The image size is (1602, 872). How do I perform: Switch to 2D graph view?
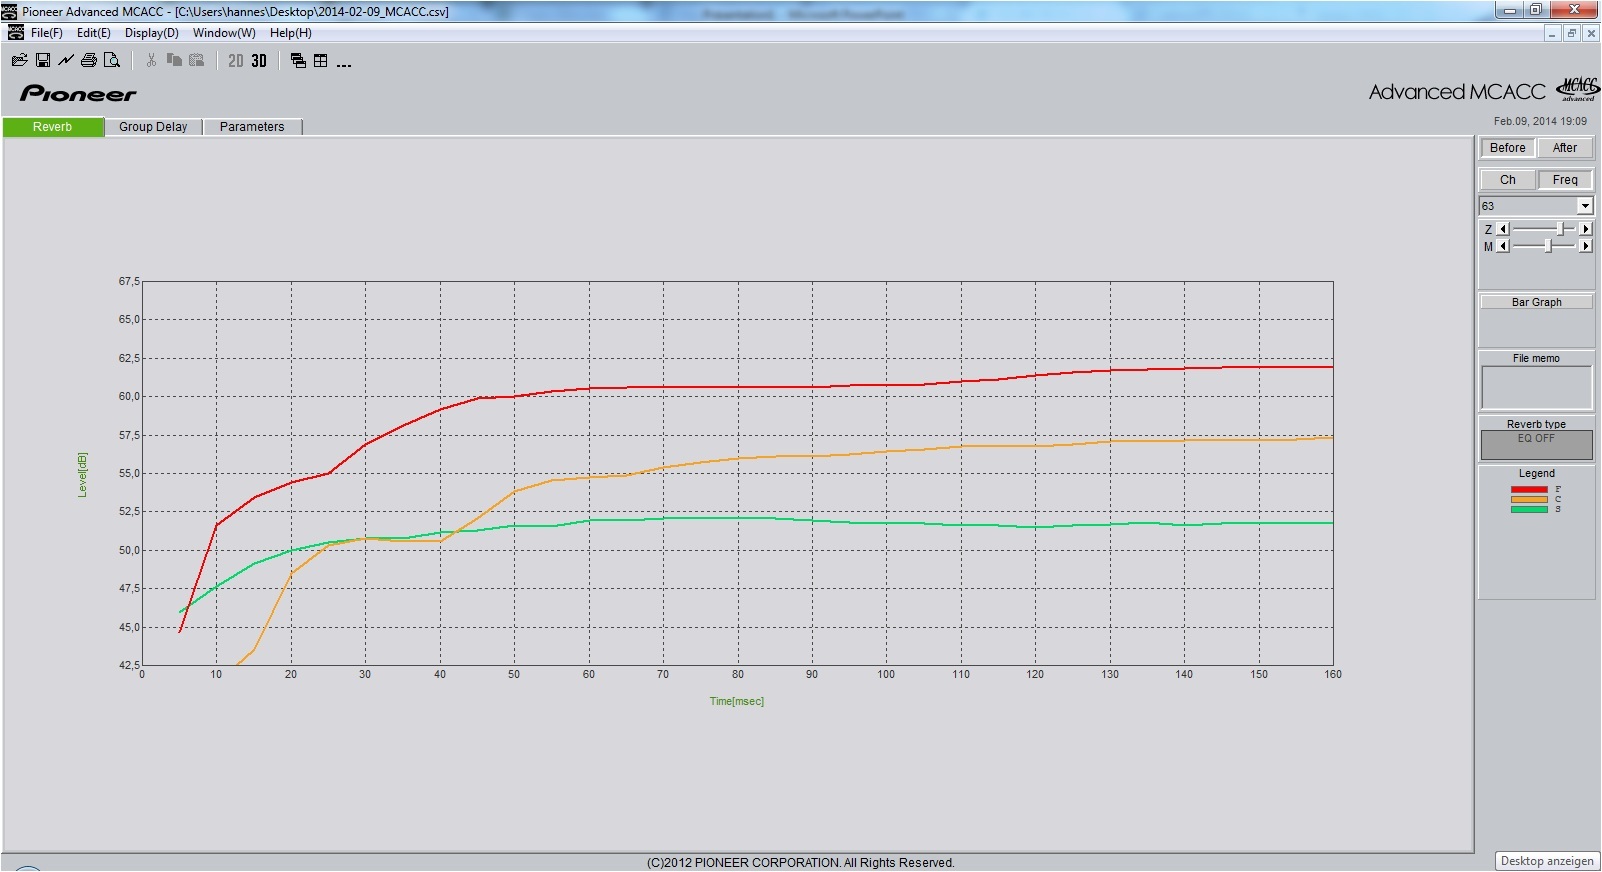pos(236,61)
